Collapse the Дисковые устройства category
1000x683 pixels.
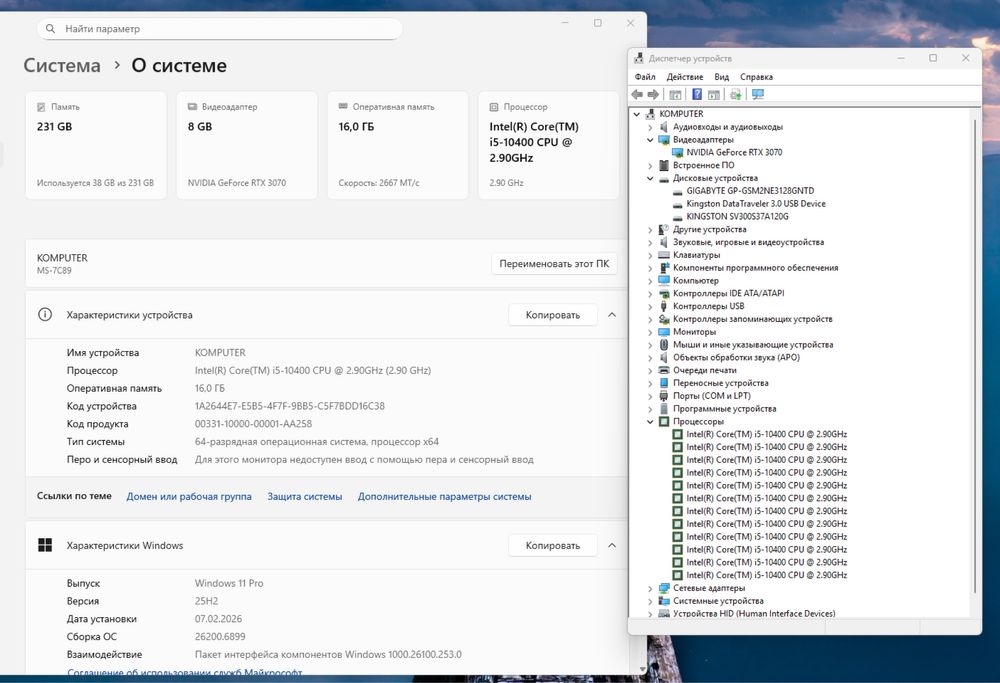click(650, 178)
